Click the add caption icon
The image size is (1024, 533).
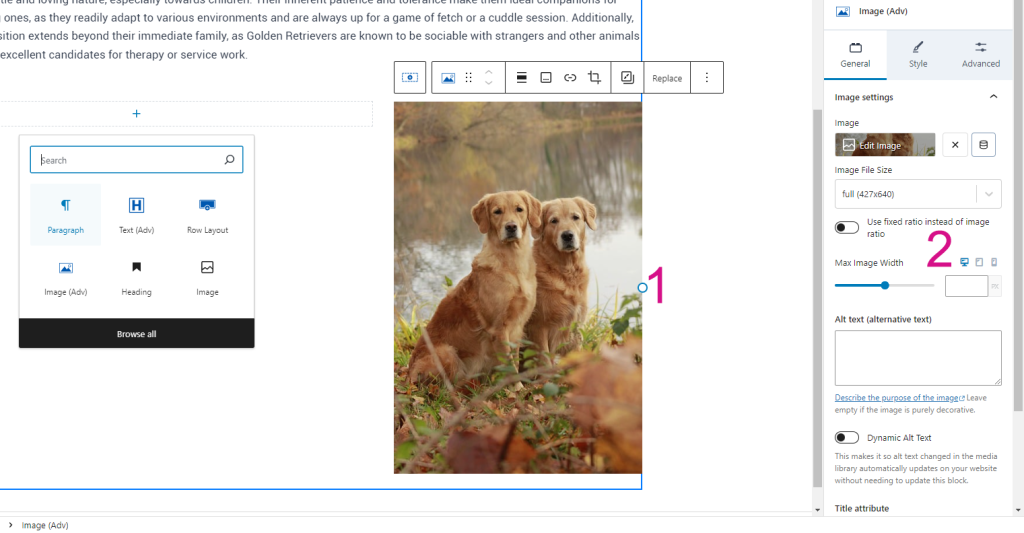click(x=546, y=78)
